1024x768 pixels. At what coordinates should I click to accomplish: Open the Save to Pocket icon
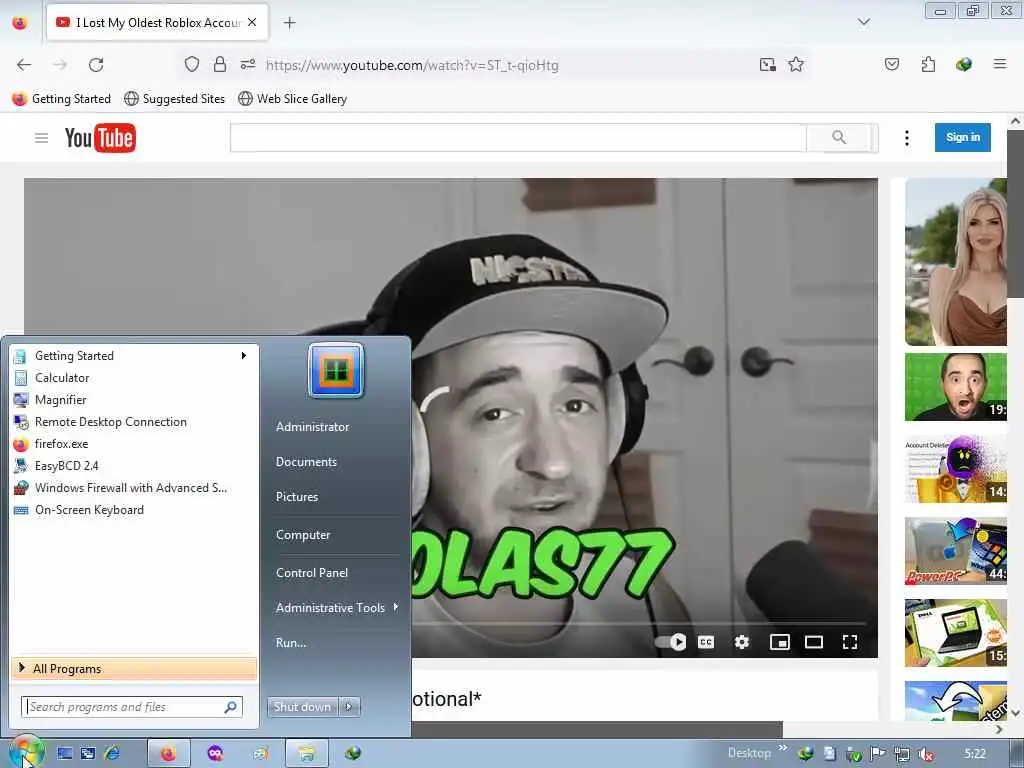tap(891, 64)
